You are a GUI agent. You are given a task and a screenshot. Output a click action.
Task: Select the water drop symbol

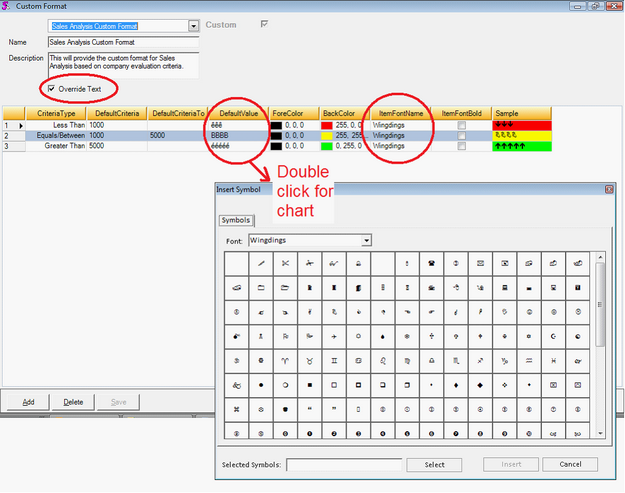(383, 336)
